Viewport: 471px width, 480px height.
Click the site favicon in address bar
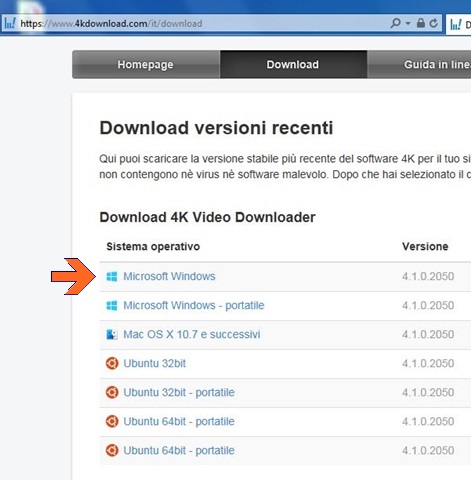tap(10, 23)
